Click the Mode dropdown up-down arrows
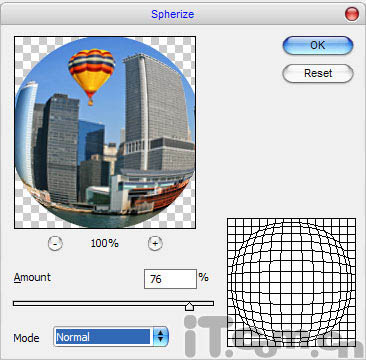 pos(161,337)
